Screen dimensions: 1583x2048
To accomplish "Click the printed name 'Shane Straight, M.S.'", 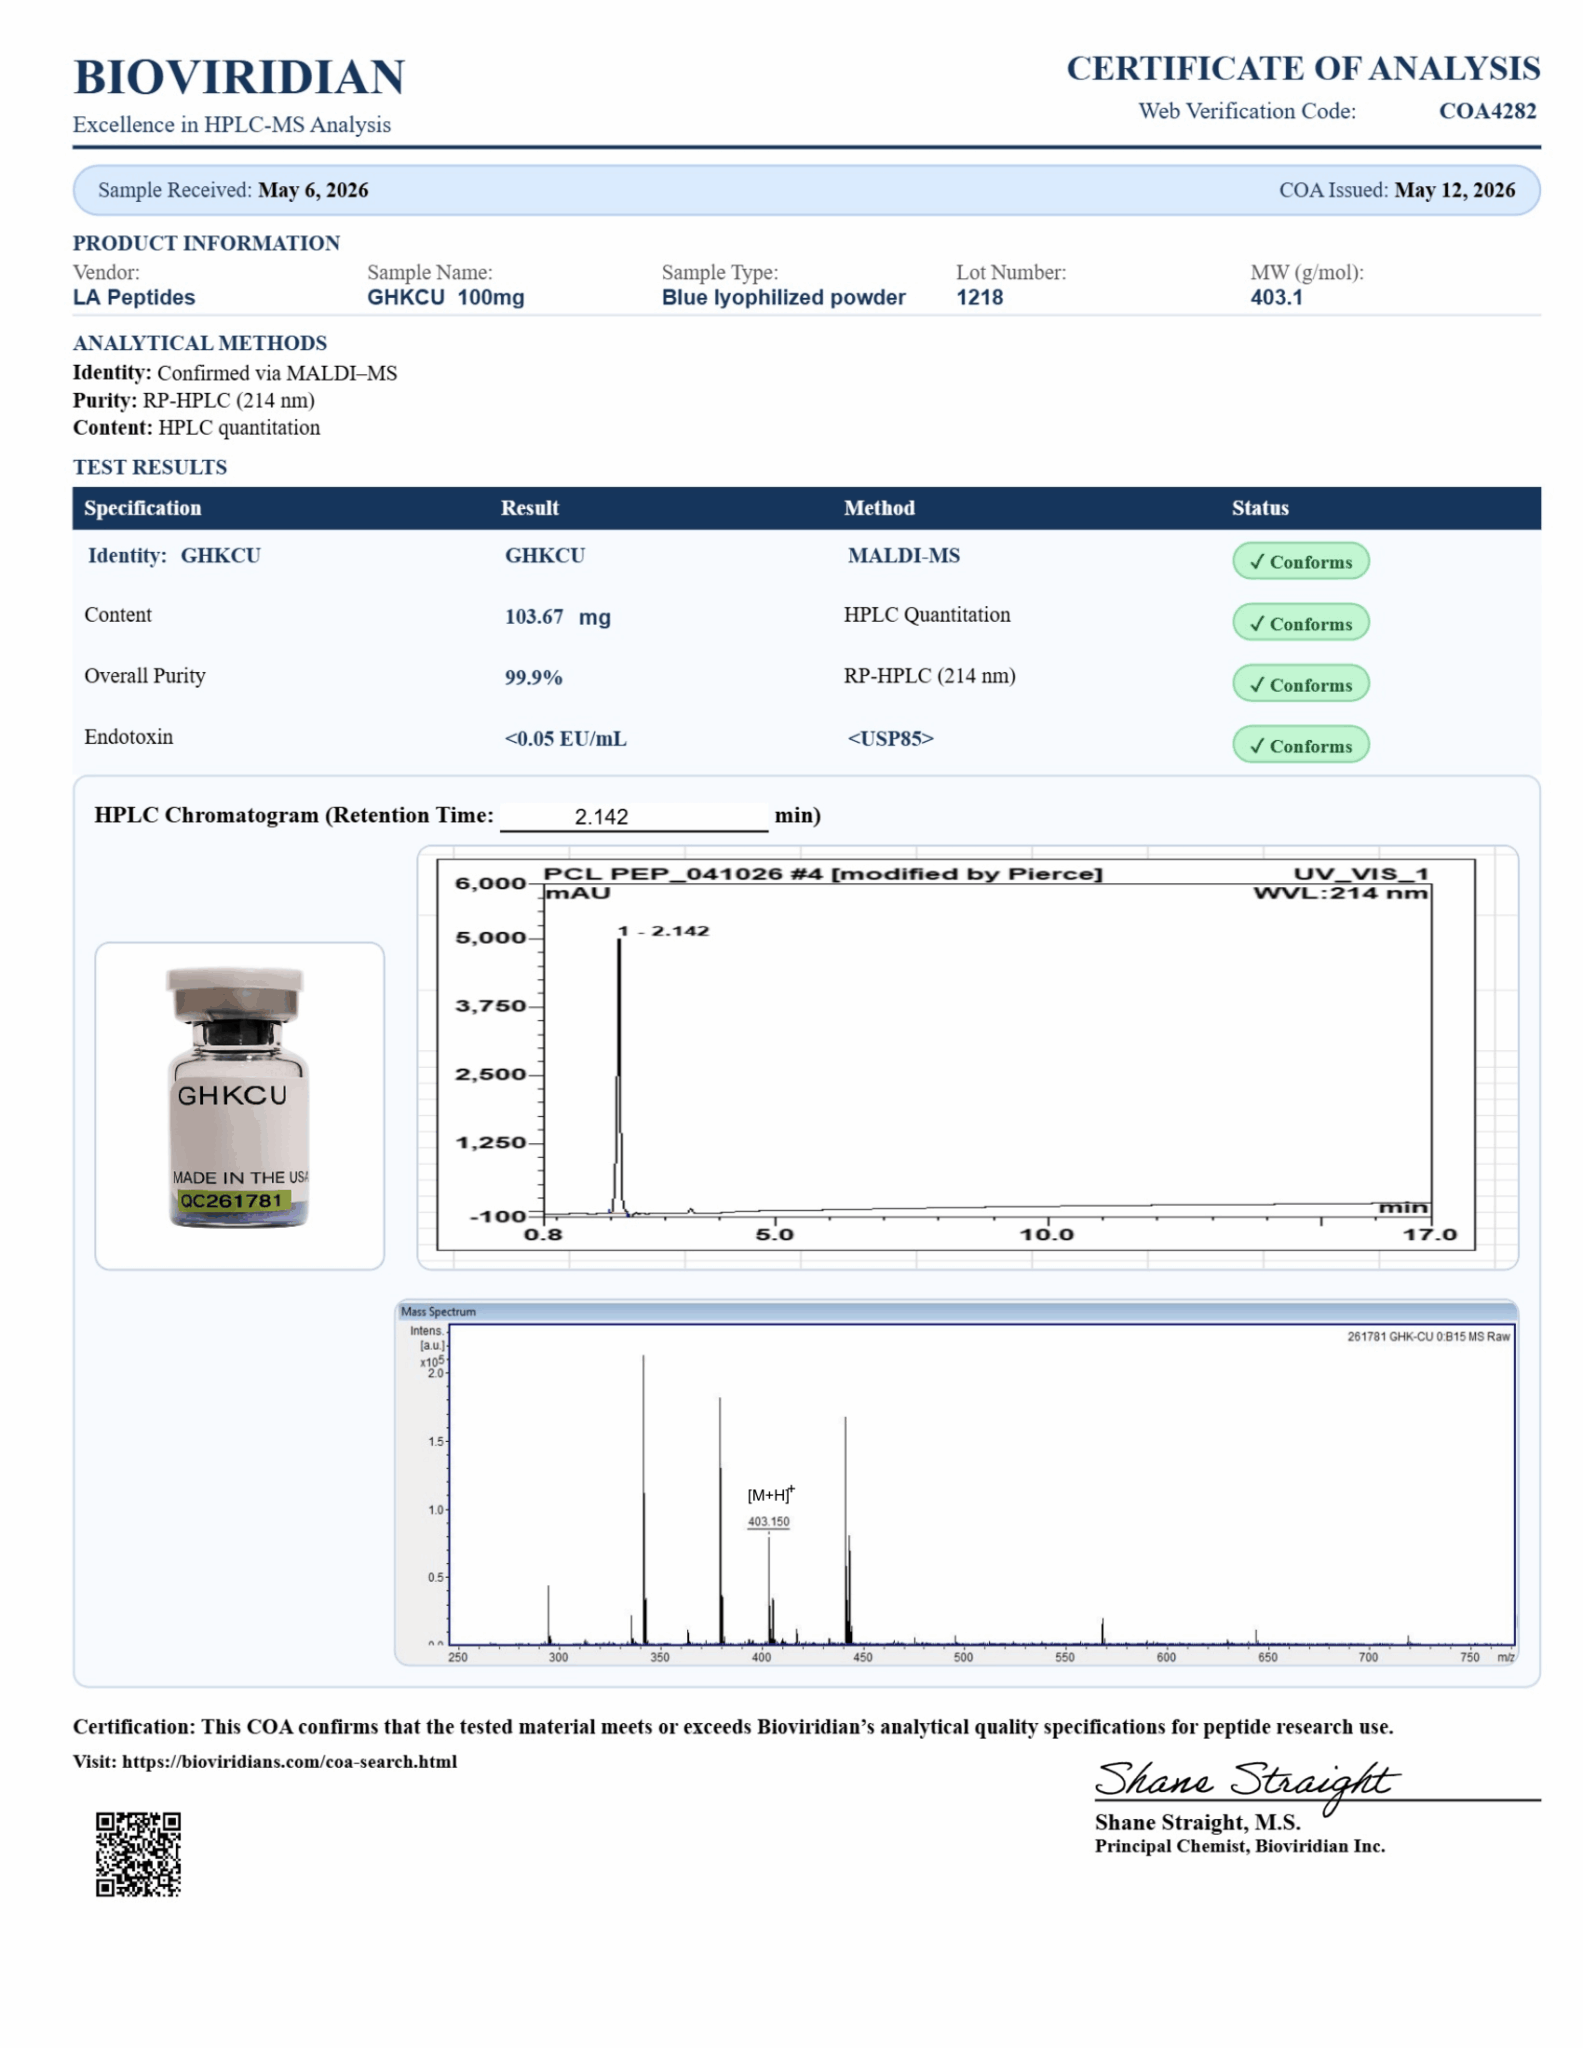I will coord(1198,1822).
